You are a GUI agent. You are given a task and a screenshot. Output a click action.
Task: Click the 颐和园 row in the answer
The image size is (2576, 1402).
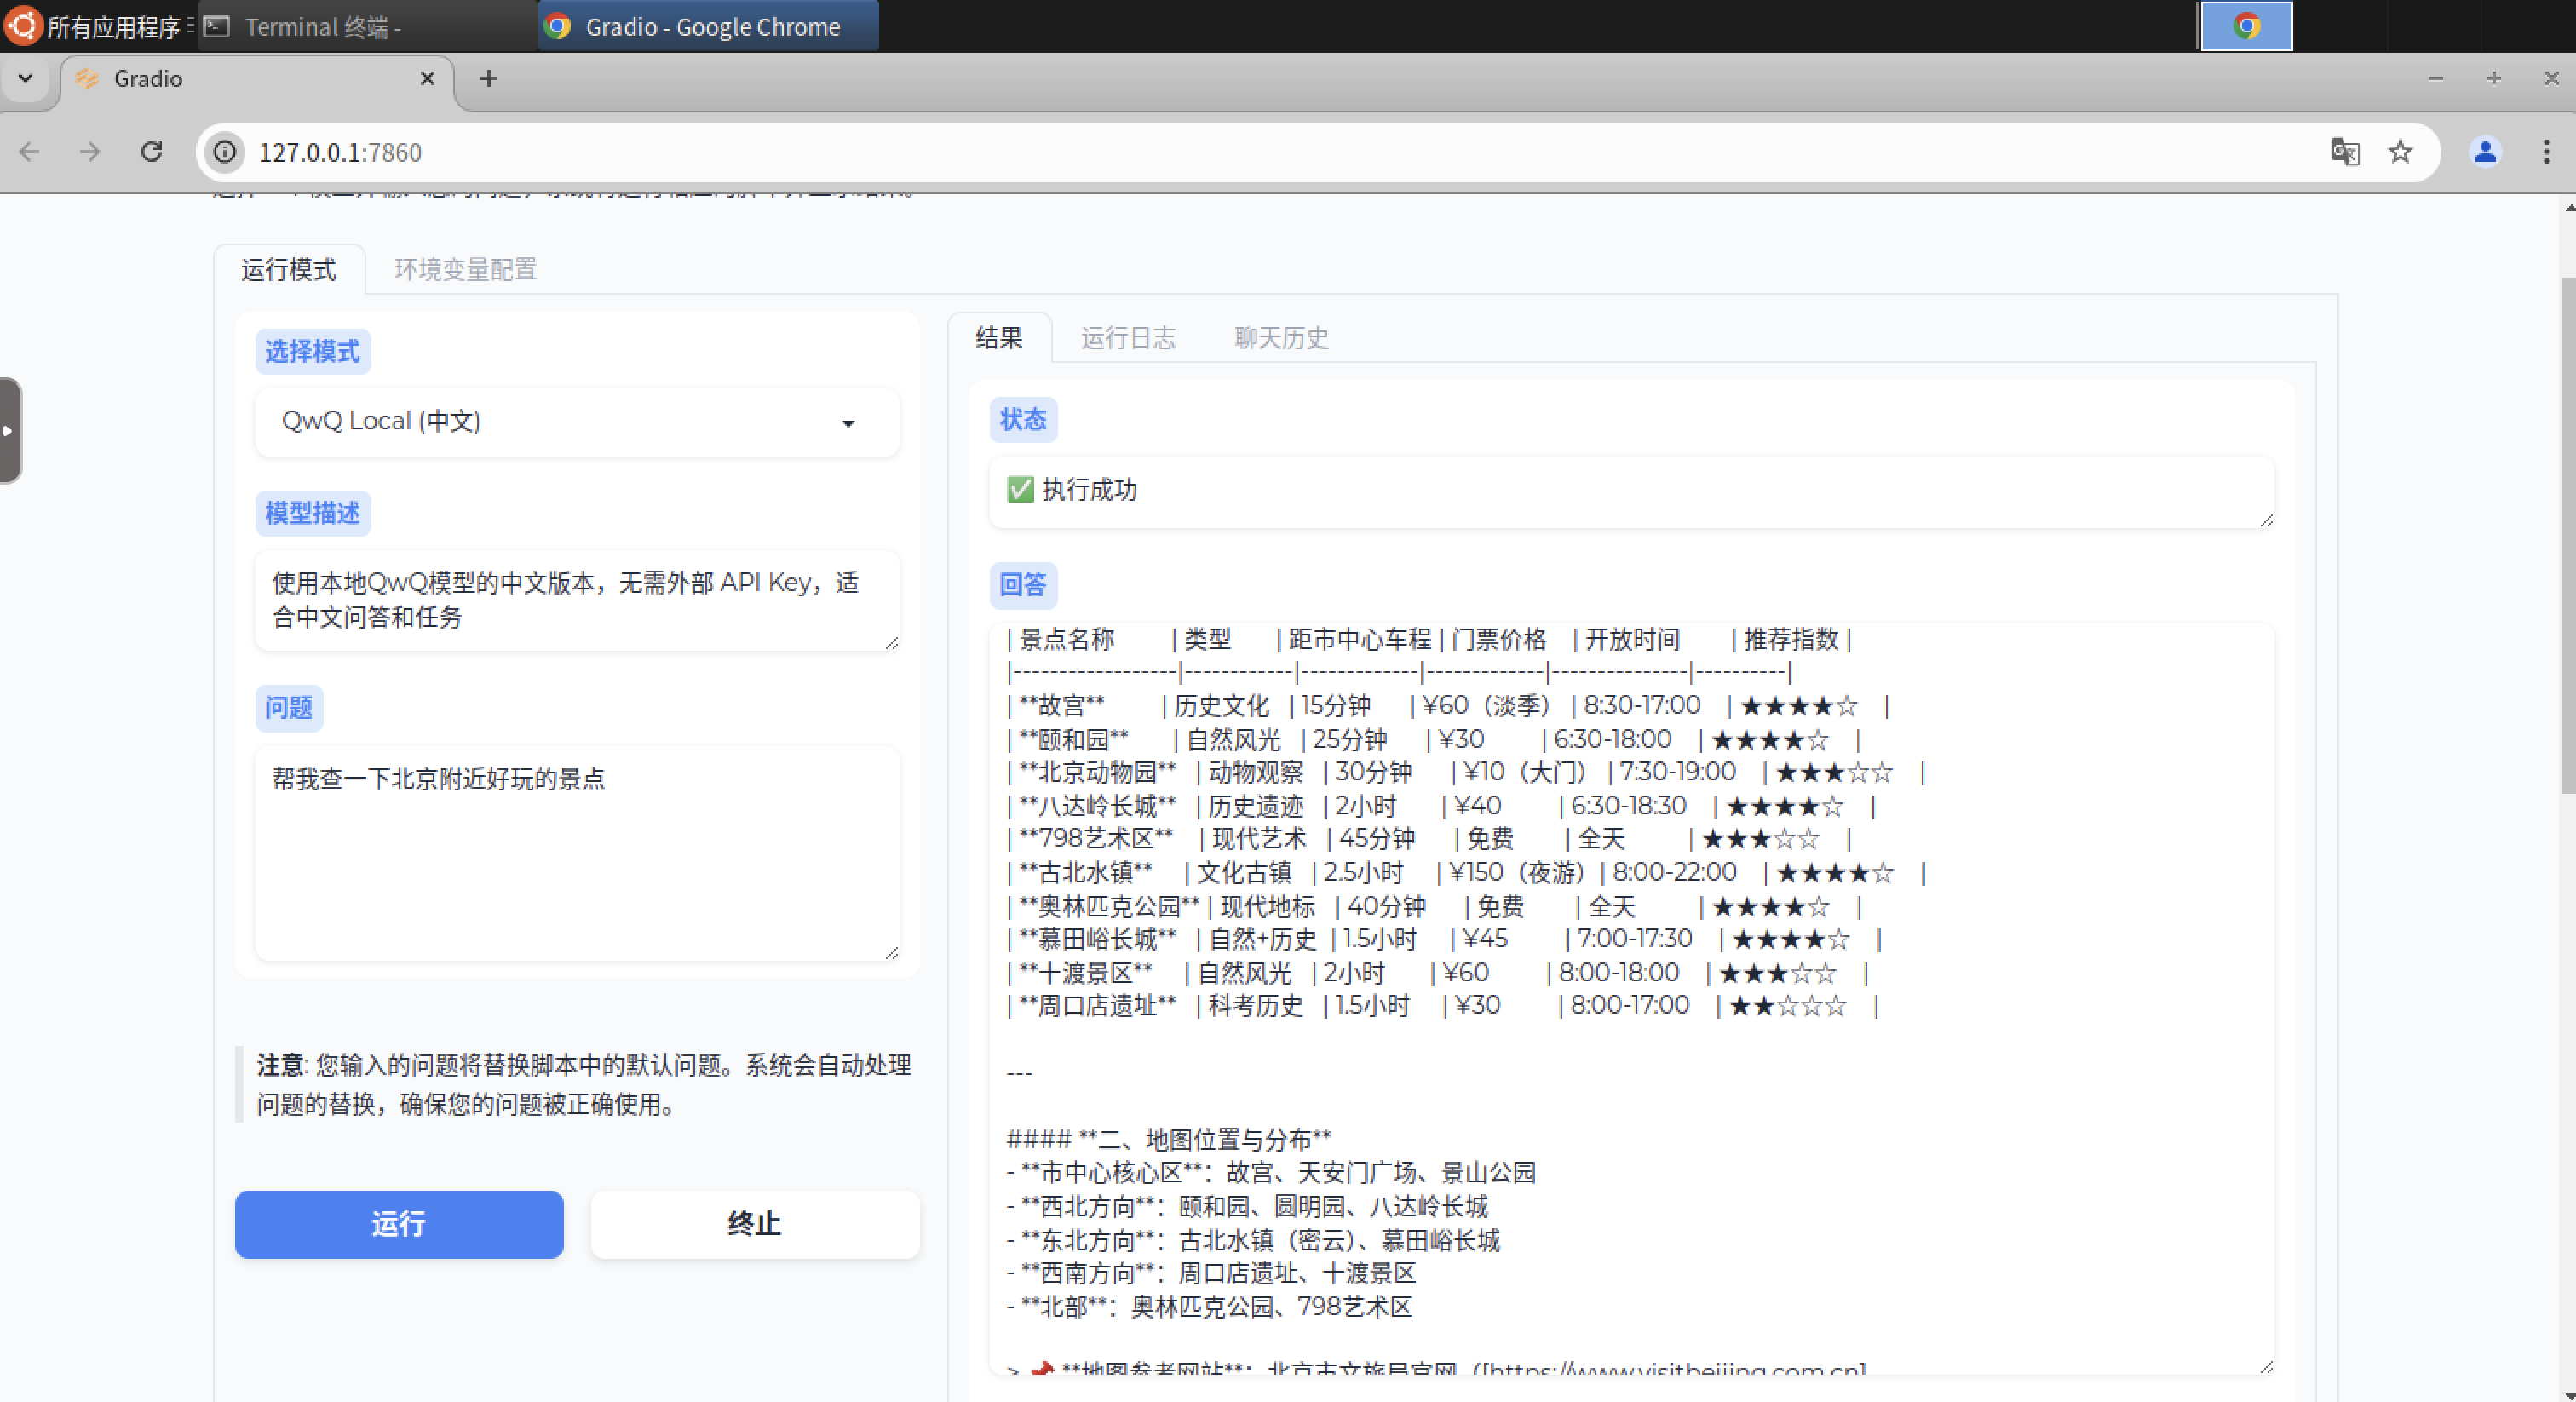tap(1434, 740)
